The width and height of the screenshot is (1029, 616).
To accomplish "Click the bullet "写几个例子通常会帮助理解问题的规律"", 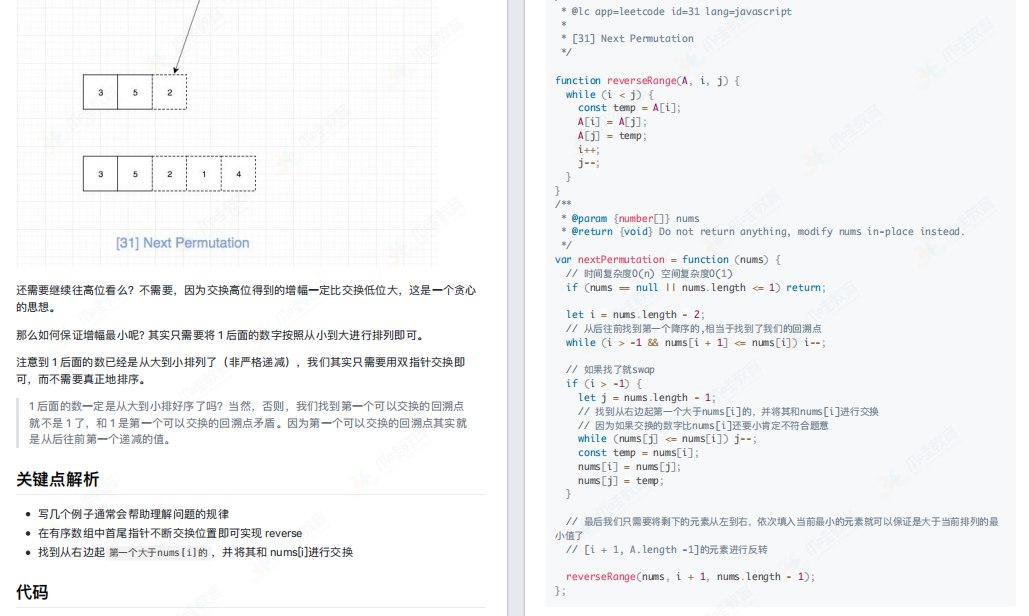I will pyautogui.click(x=133, y=514).
